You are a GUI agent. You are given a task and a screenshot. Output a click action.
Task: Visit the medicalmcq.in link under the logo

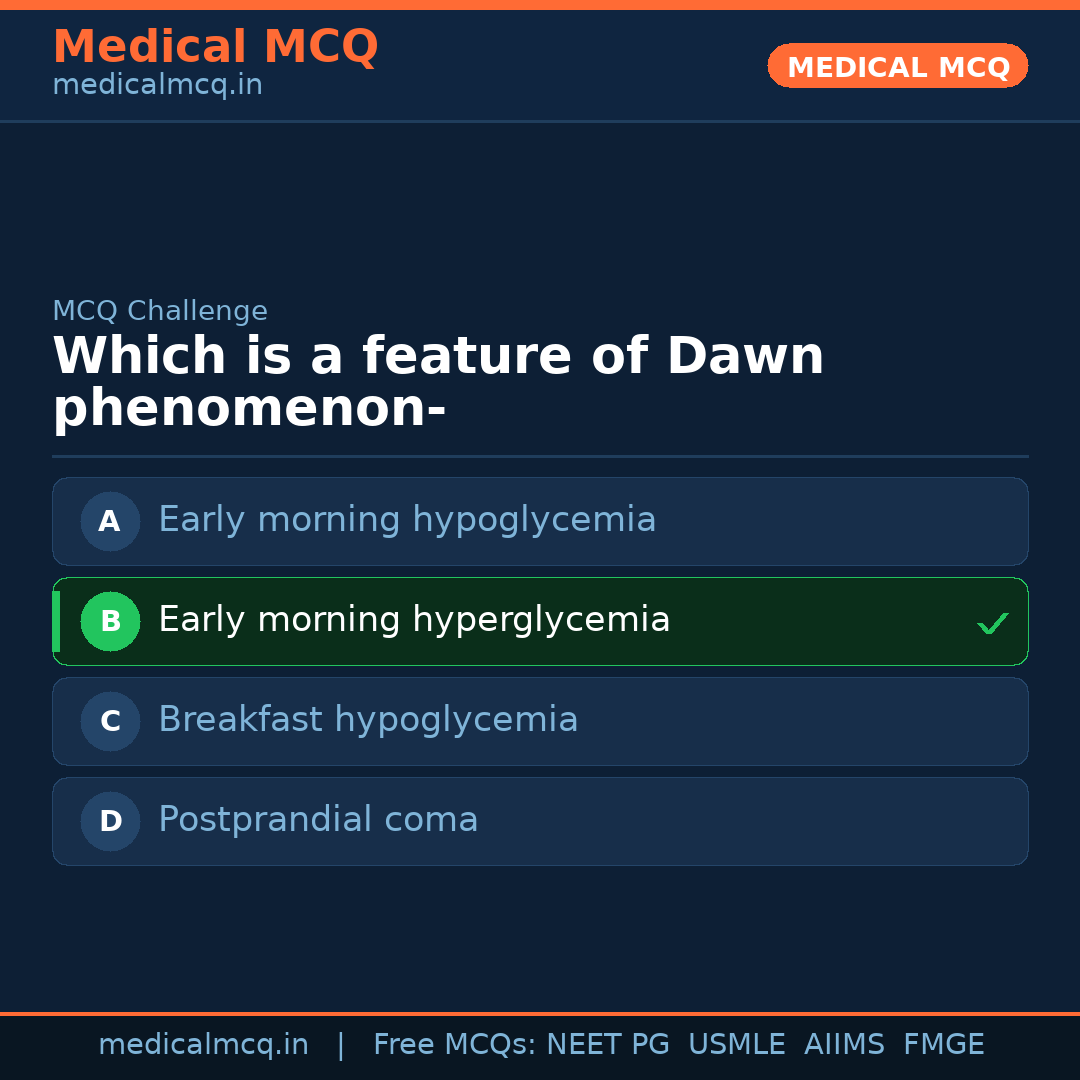[x=156, y=84]
